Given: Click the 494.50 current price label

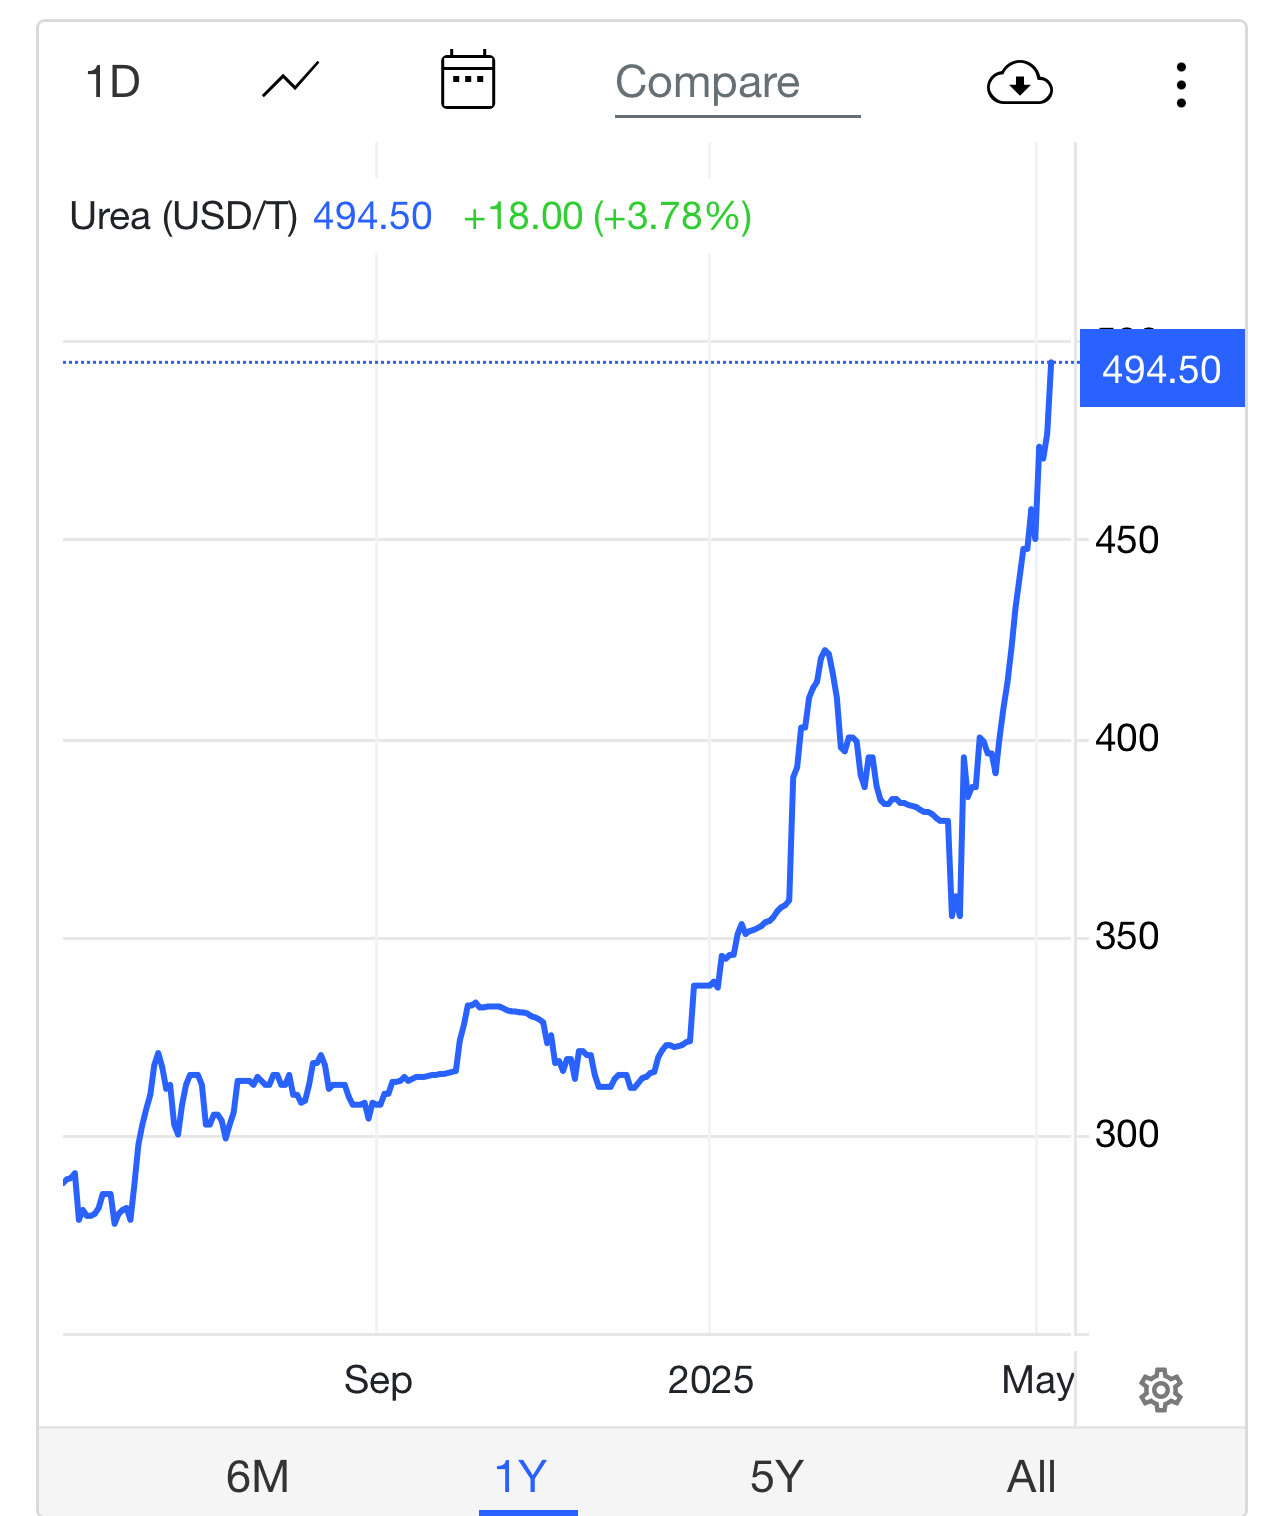Looking at the screenshot, I should (1161, 369).
